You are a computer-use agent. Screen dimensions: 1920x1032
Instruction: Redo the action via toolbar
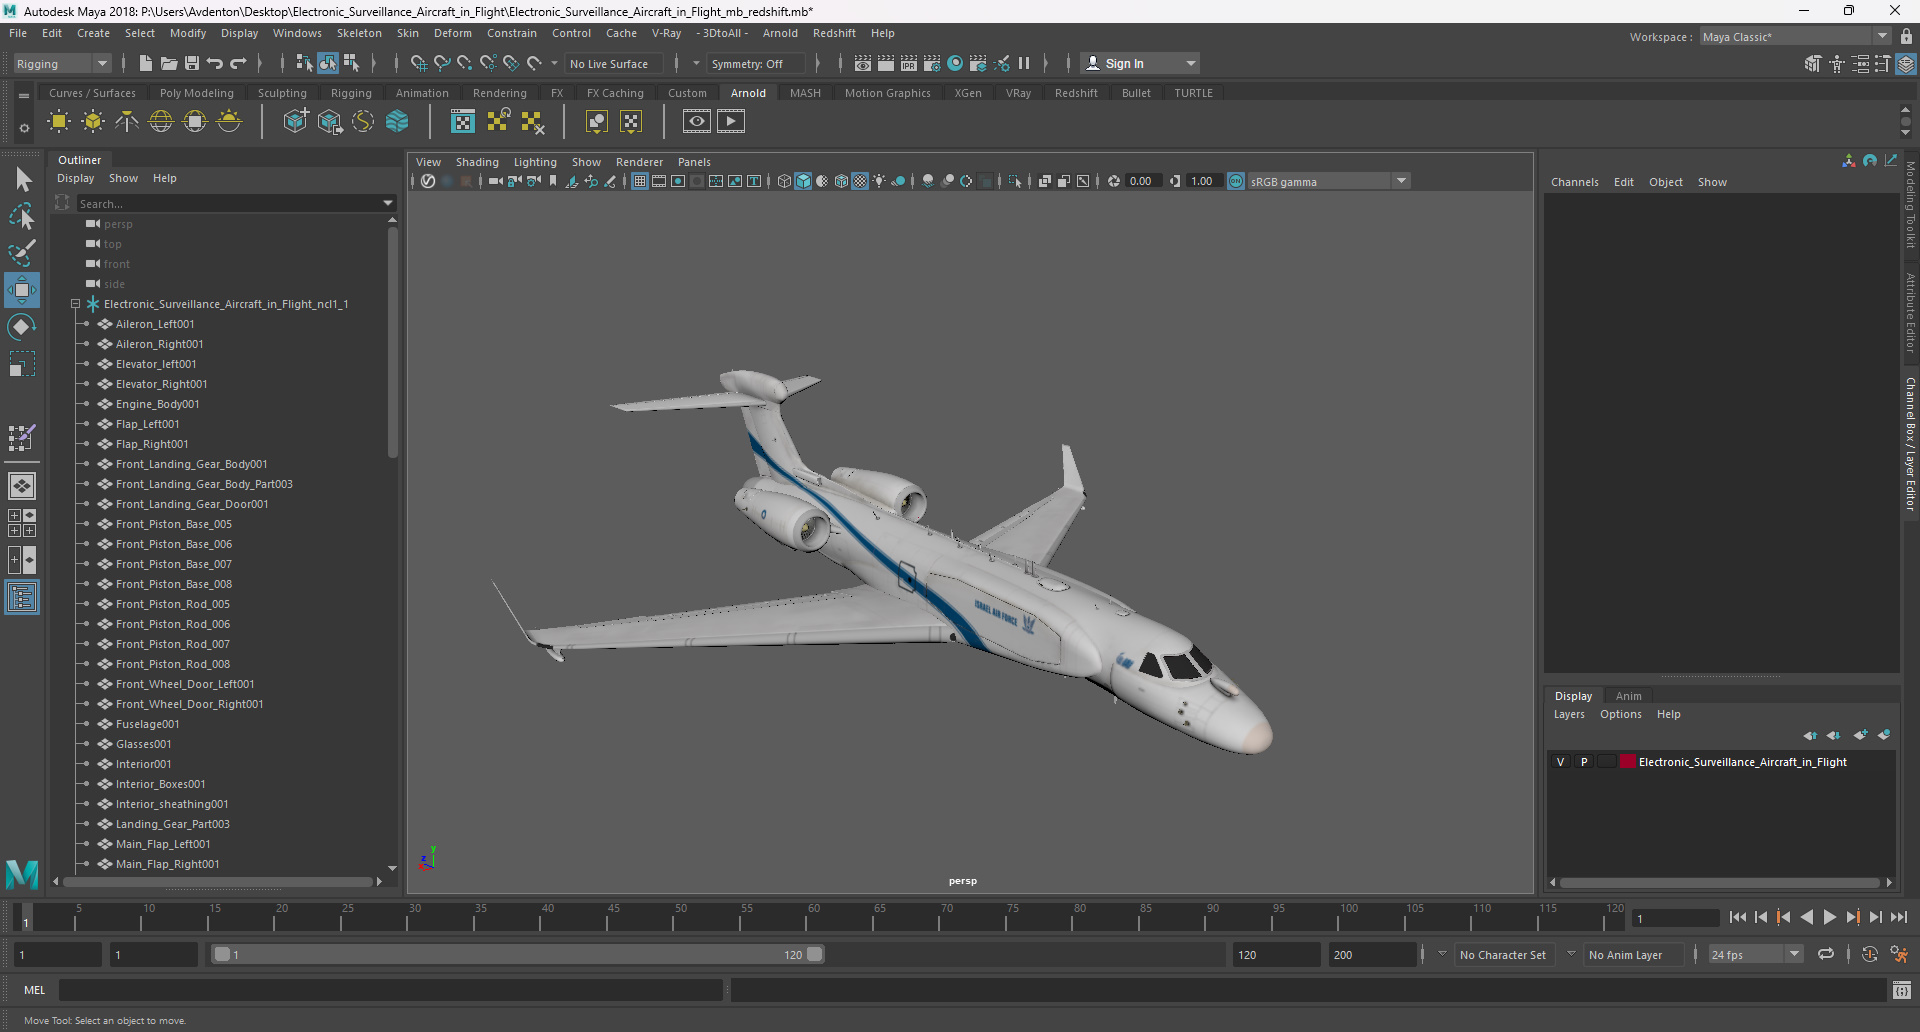point(238,63)
